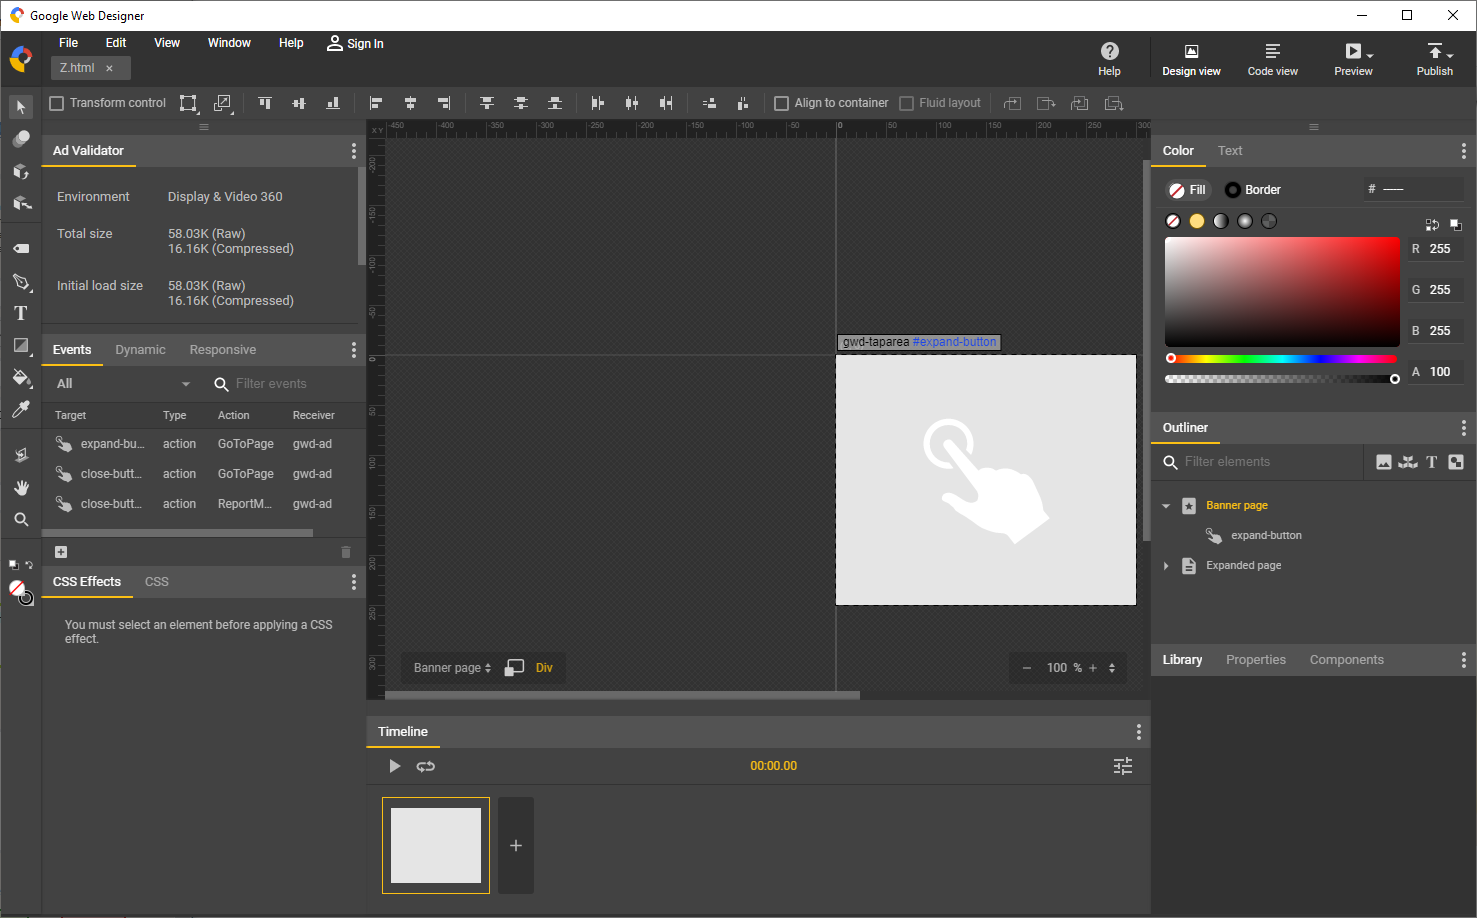
Task: Open the Window menu
Action: click(229, 43)
